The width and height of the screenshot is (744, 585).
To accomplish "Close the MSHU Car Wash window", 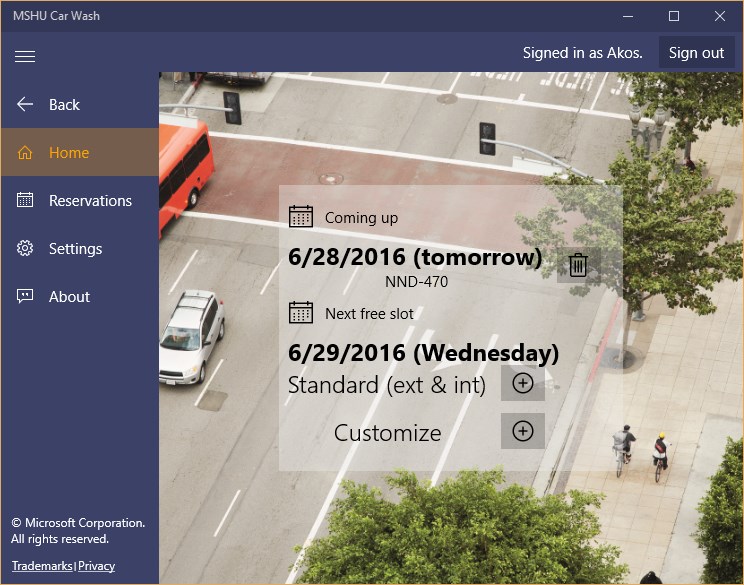I will tap(720, 16).
